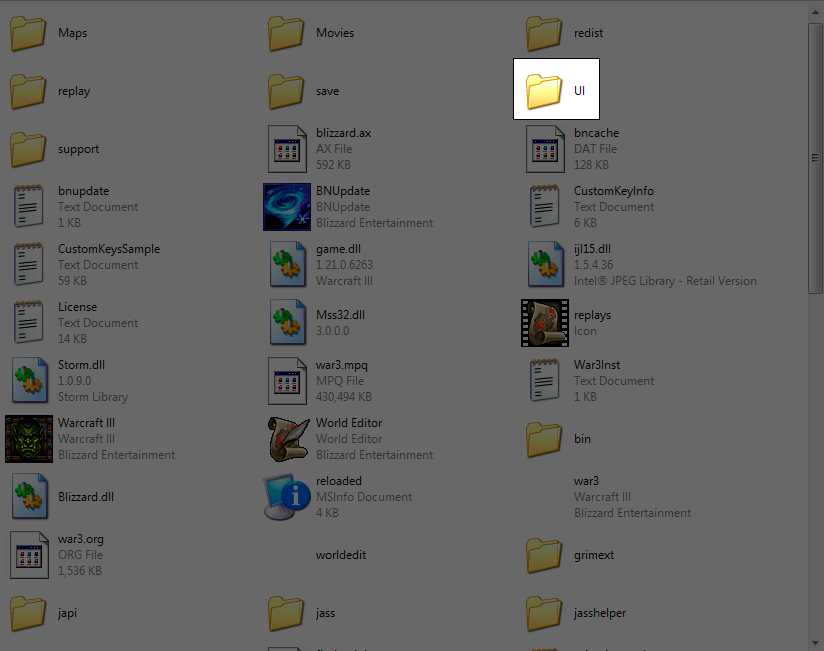The height and width of the screenshot is (651, 824).
Task: Select the jasshelper folder name
Action: [600, 613]
